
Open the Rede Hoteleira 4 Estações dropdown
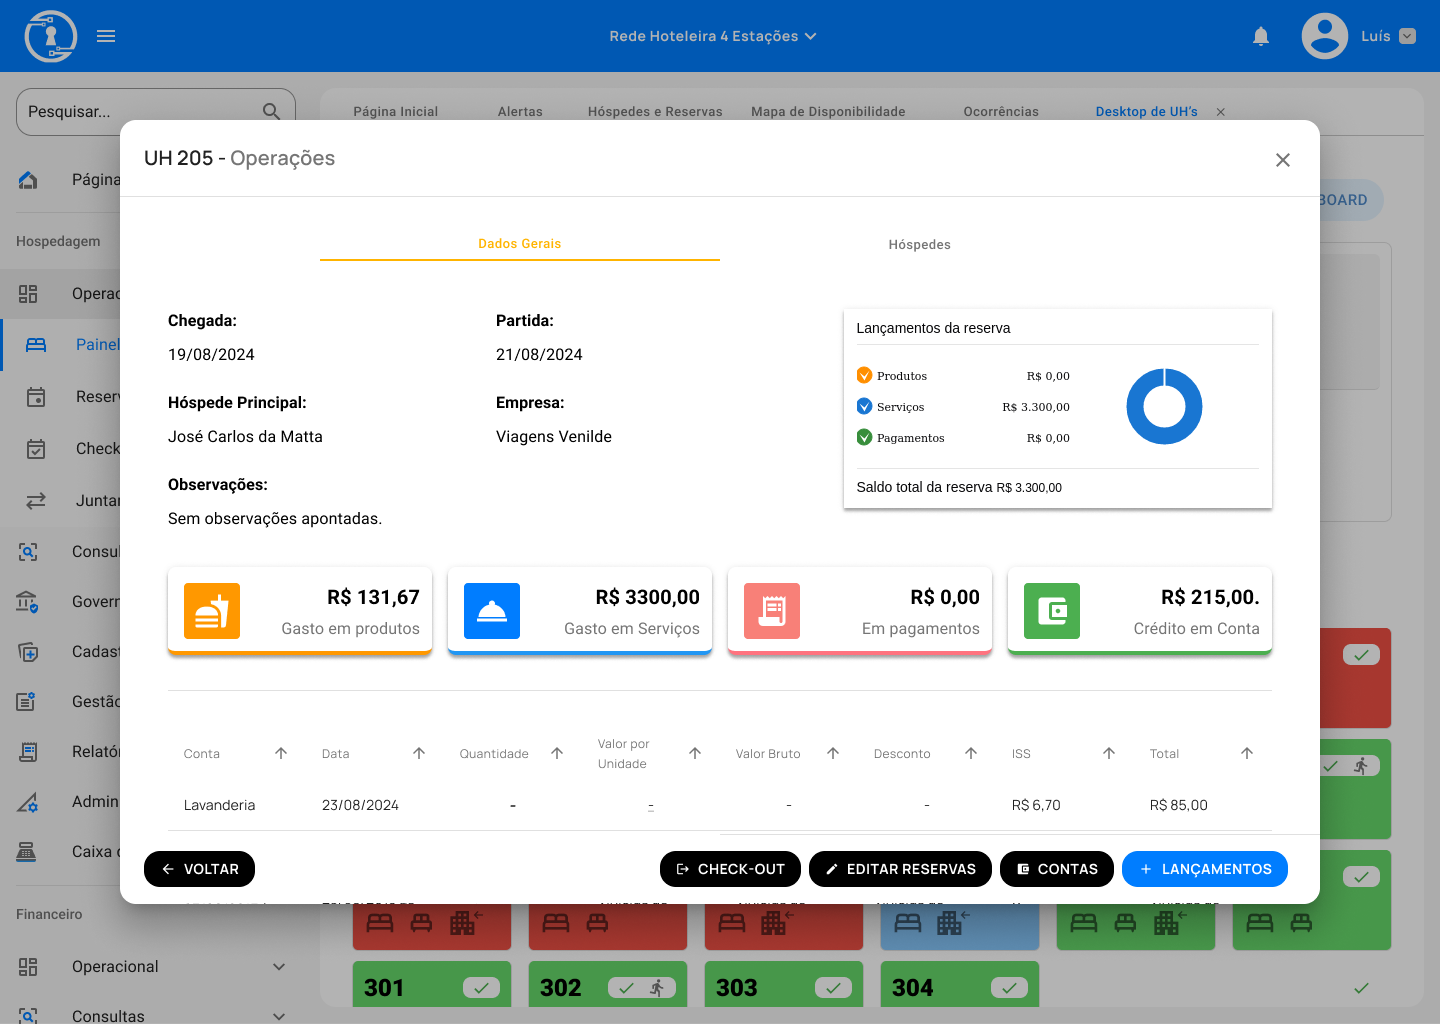[713, 36]
